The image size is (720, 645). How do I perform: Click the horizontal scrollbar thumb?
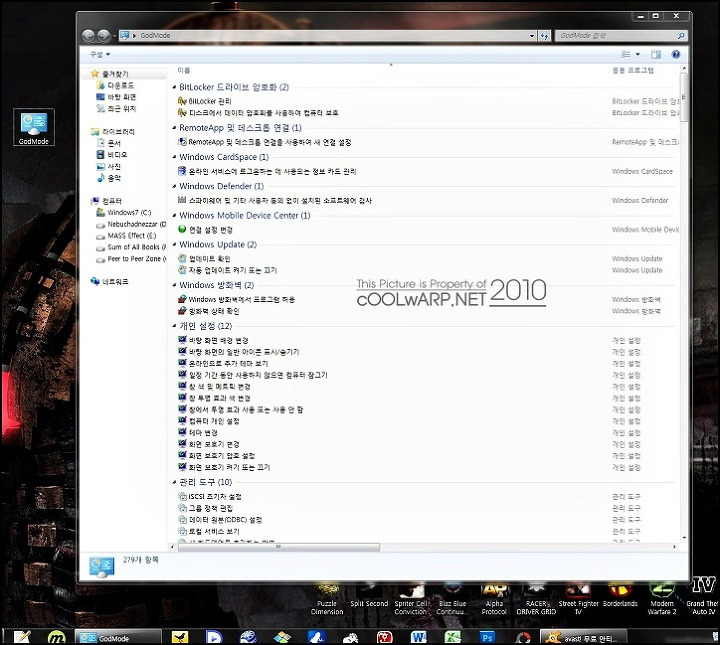279,547
